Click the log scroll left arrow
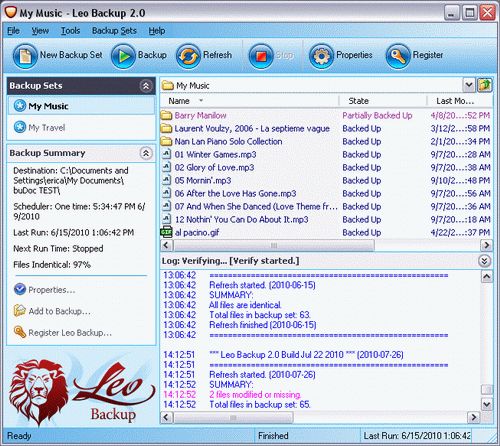This screenshot has width=500, height=446. [167, 417]
